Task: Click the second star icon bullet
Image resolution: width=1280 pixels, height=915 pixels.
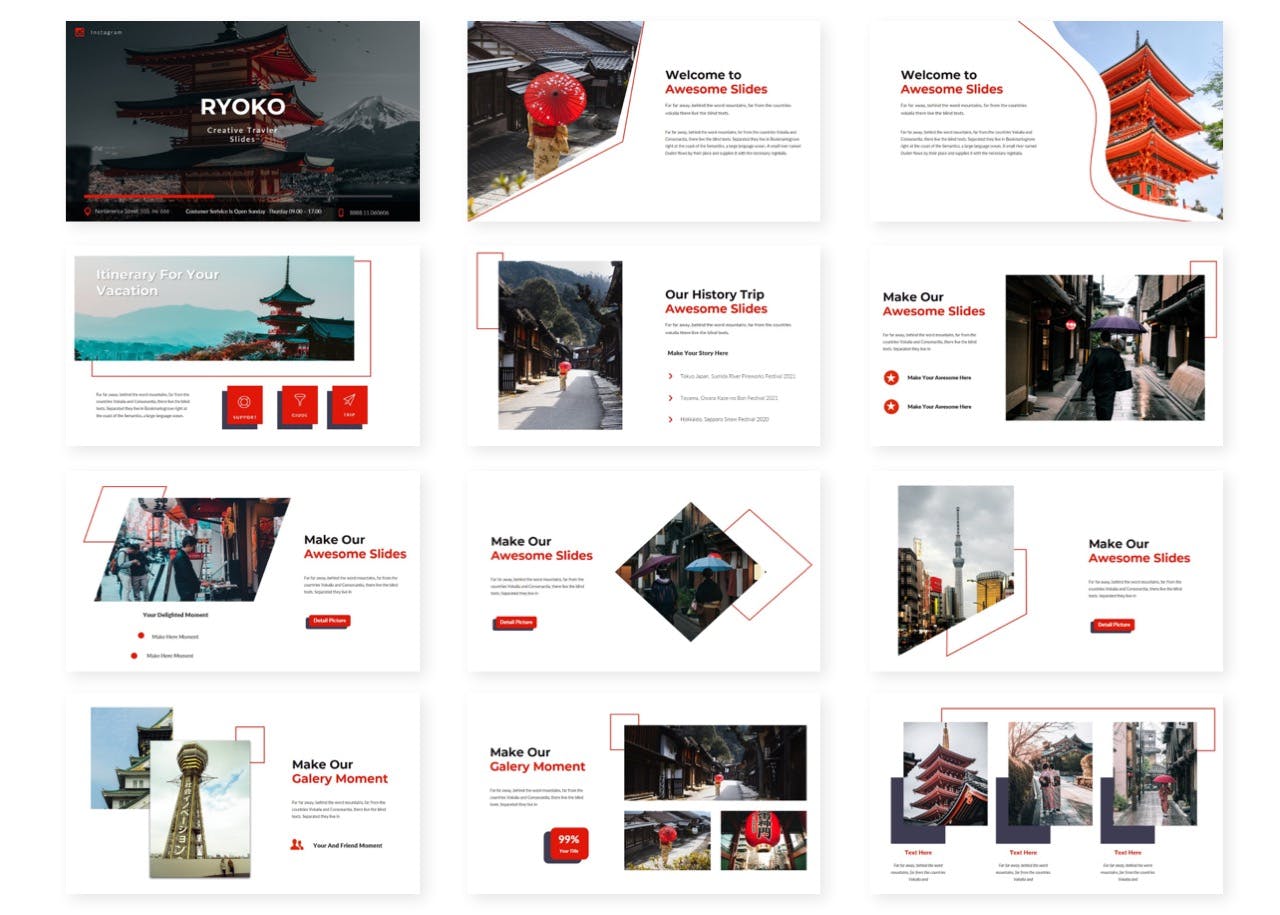Action: click(x=890, y=406)
